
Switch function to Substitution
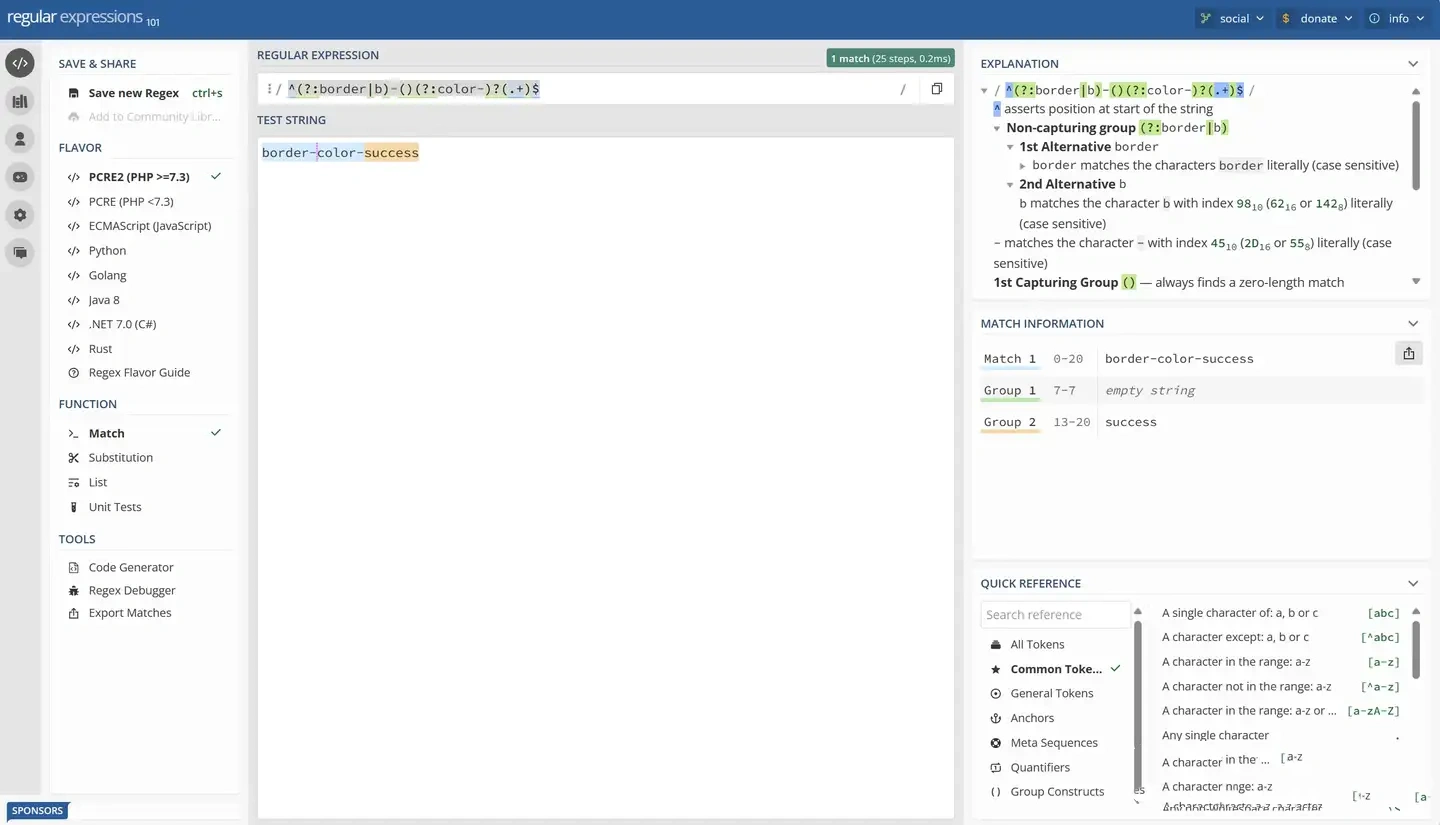tap(120, 458)
